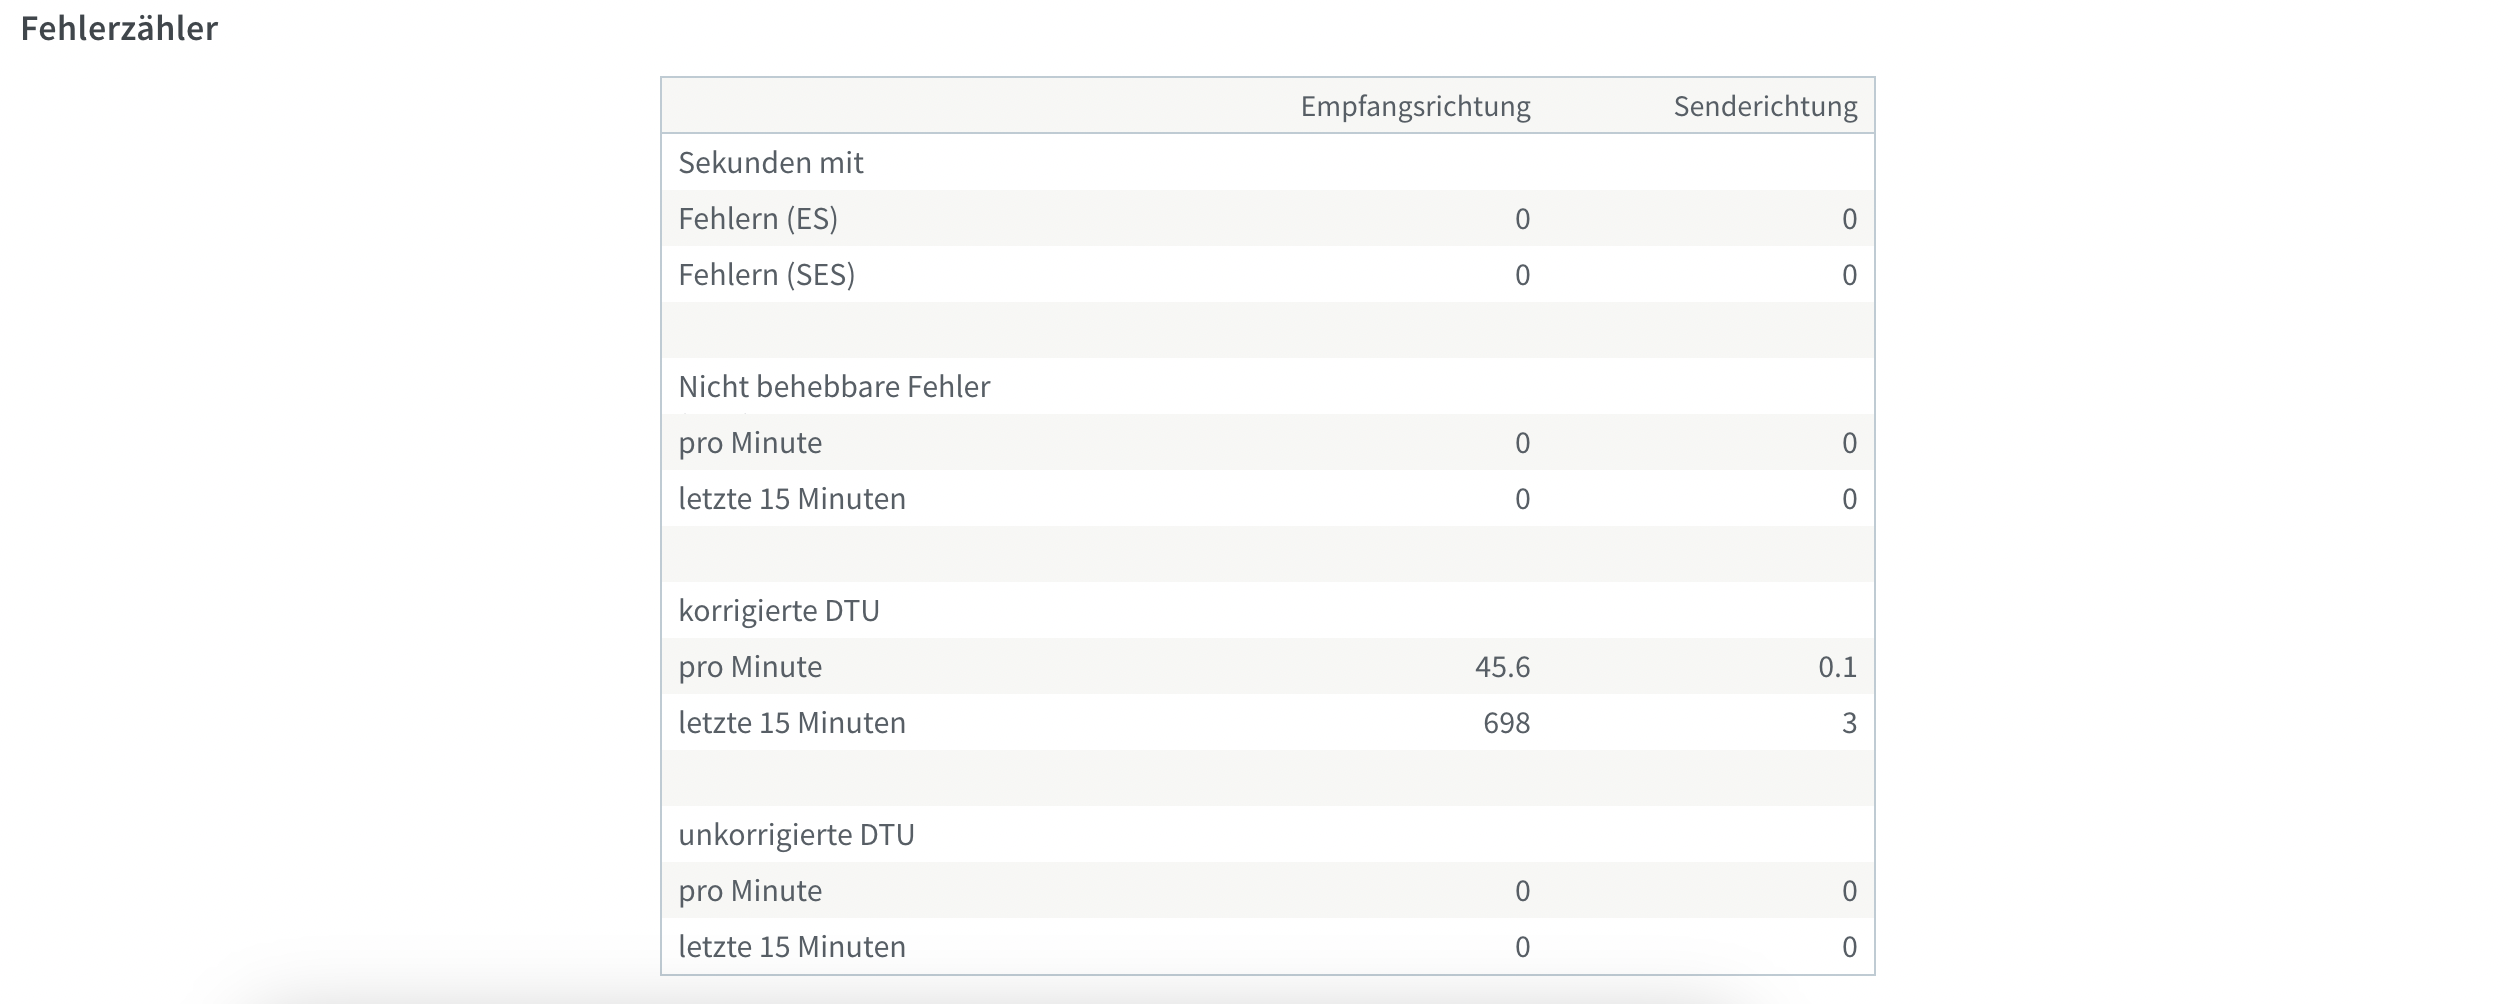Click letzte 15 Minuten under unkorrigierte DTU
The width and height of the screenshot is (2510, 1004).
click(x=792, y=946)
